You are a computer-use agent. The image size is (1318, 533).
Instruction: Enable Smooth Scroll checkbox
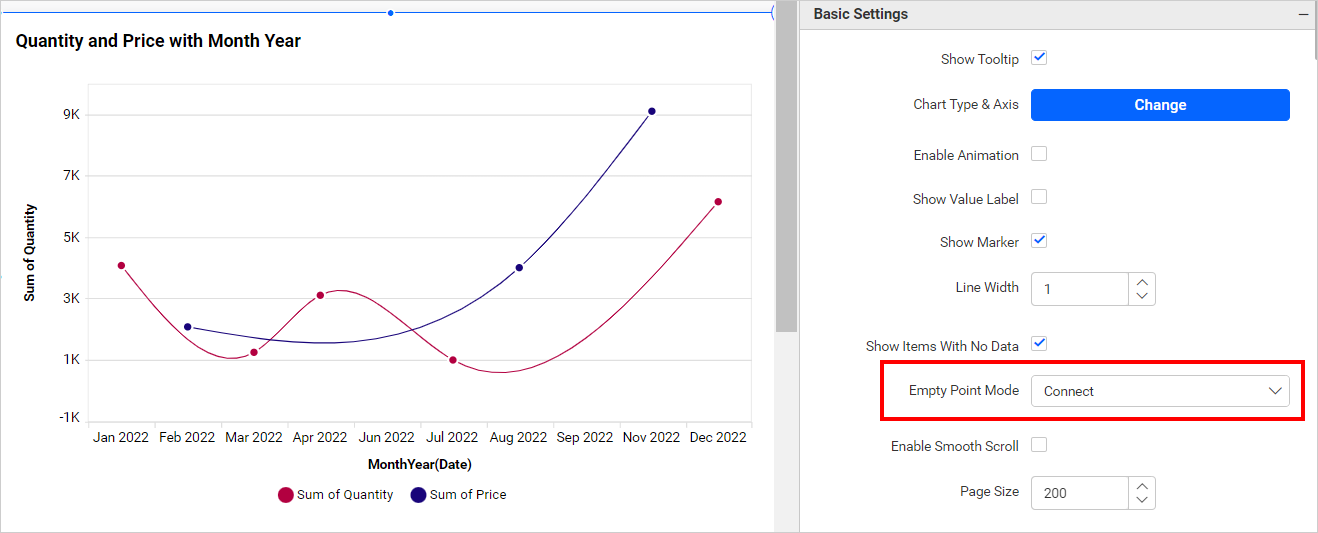(1039, 445)
